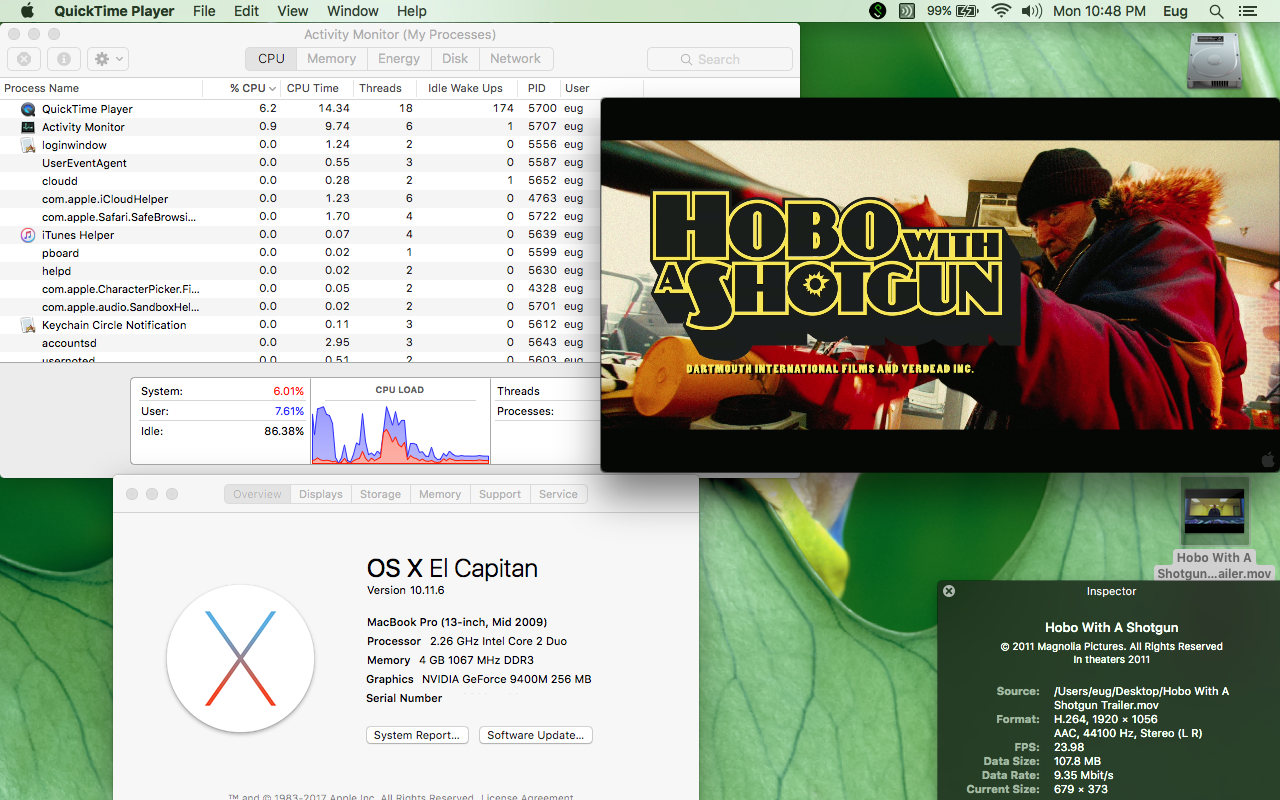Open the Service tab
Viewport: 1280px width, 800px height.
pos(558,494)
